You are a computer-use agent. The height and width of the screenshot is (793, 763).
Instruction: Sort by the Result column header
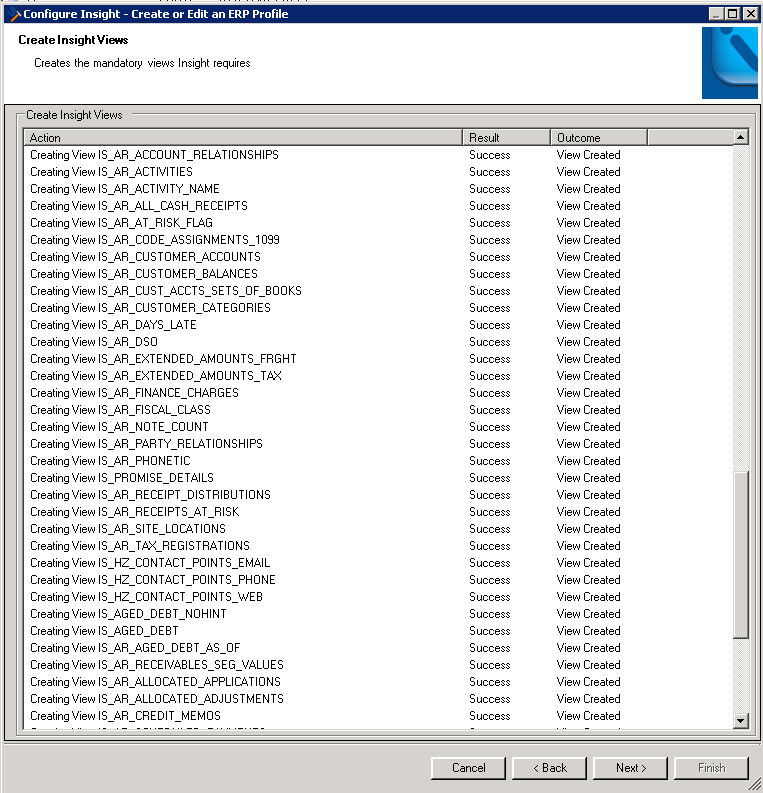[506, 138]
